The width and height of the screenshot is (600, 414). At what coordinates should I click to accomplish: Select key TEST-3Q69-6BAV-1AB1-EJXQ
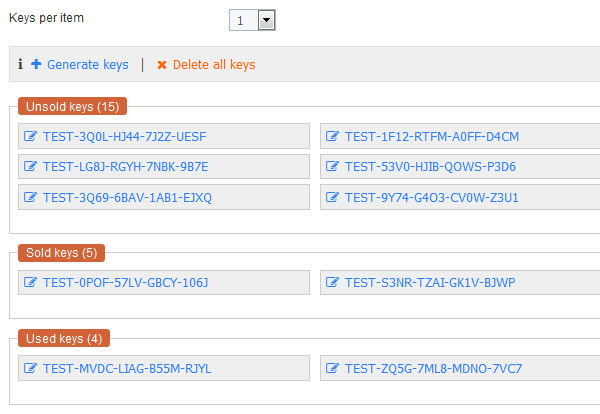127,198
